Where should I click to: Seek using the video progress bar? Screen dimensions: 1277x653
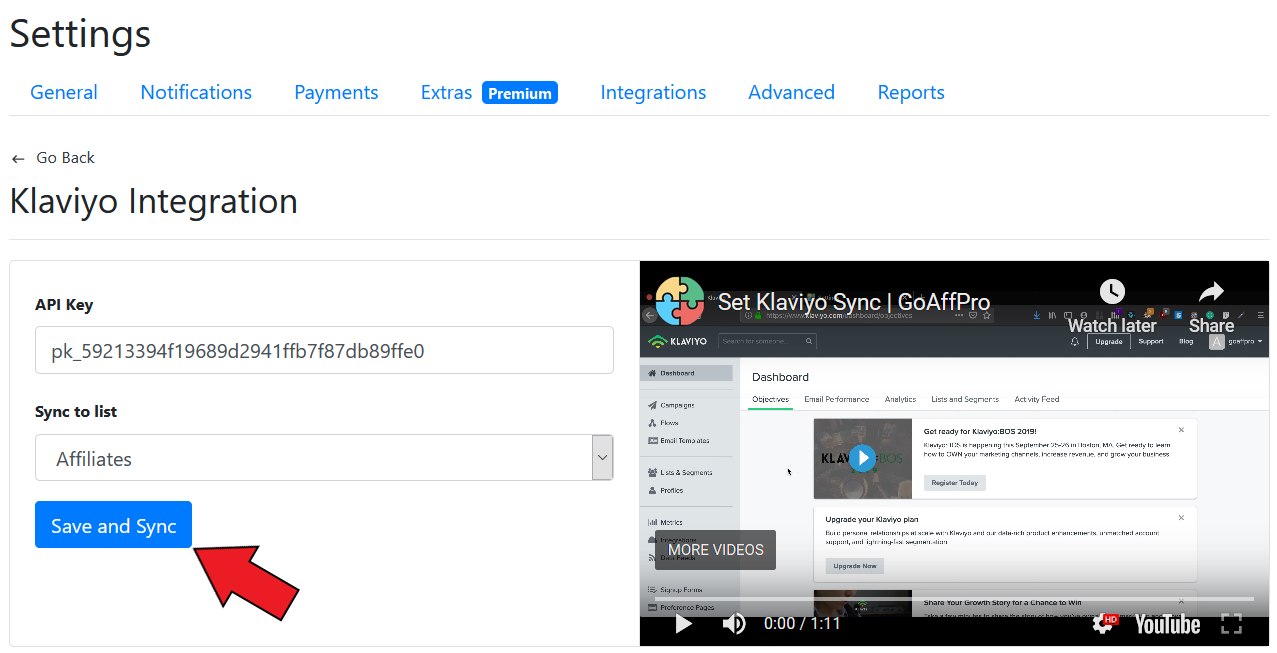(x=954, y=599)
